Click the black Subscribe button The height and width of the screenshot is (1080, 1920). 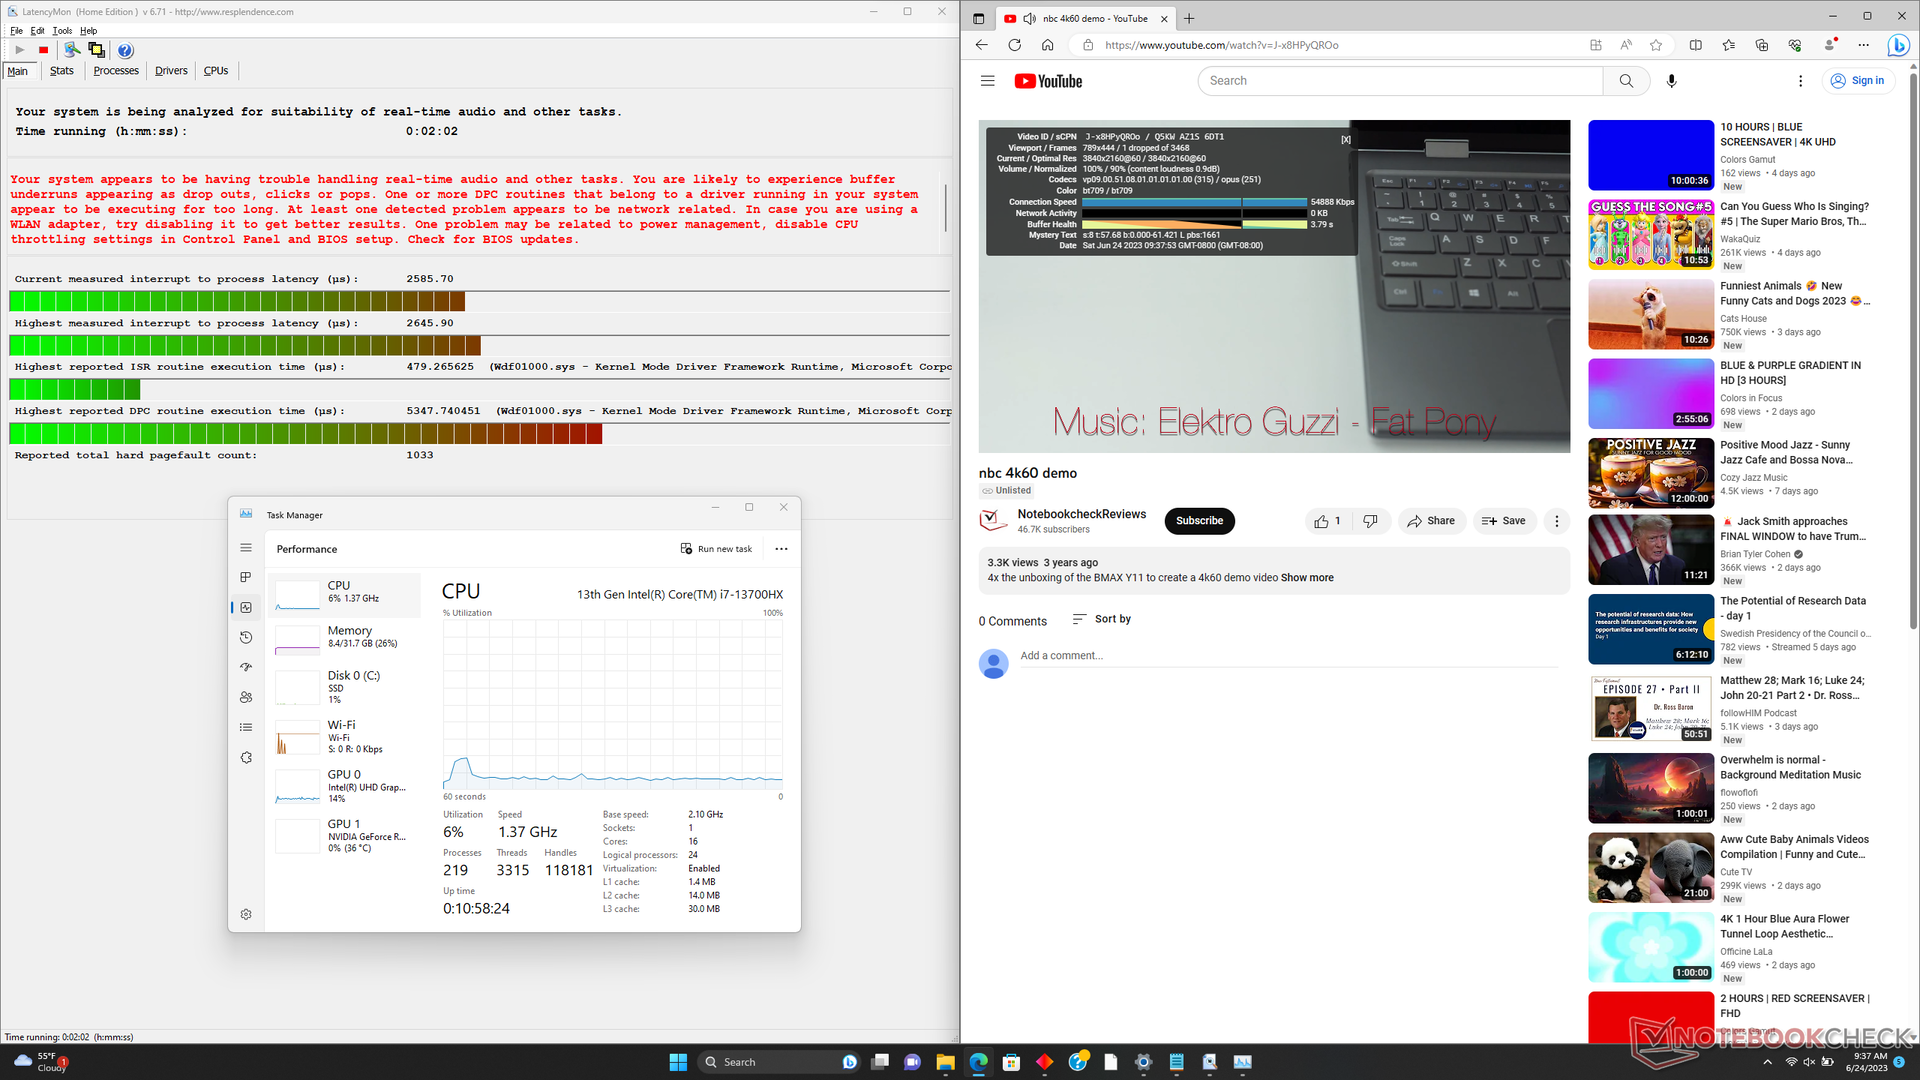tap(1199, 521)
